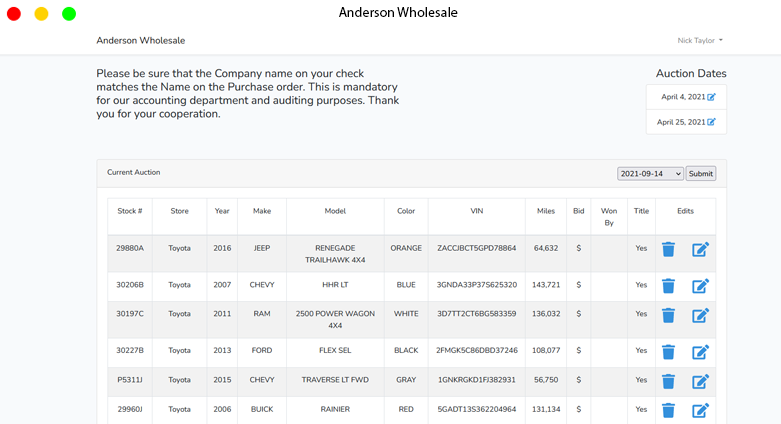Click the green maximize window button
The width and height of the screenshot is (781, 424).
[x=69, y=14]
